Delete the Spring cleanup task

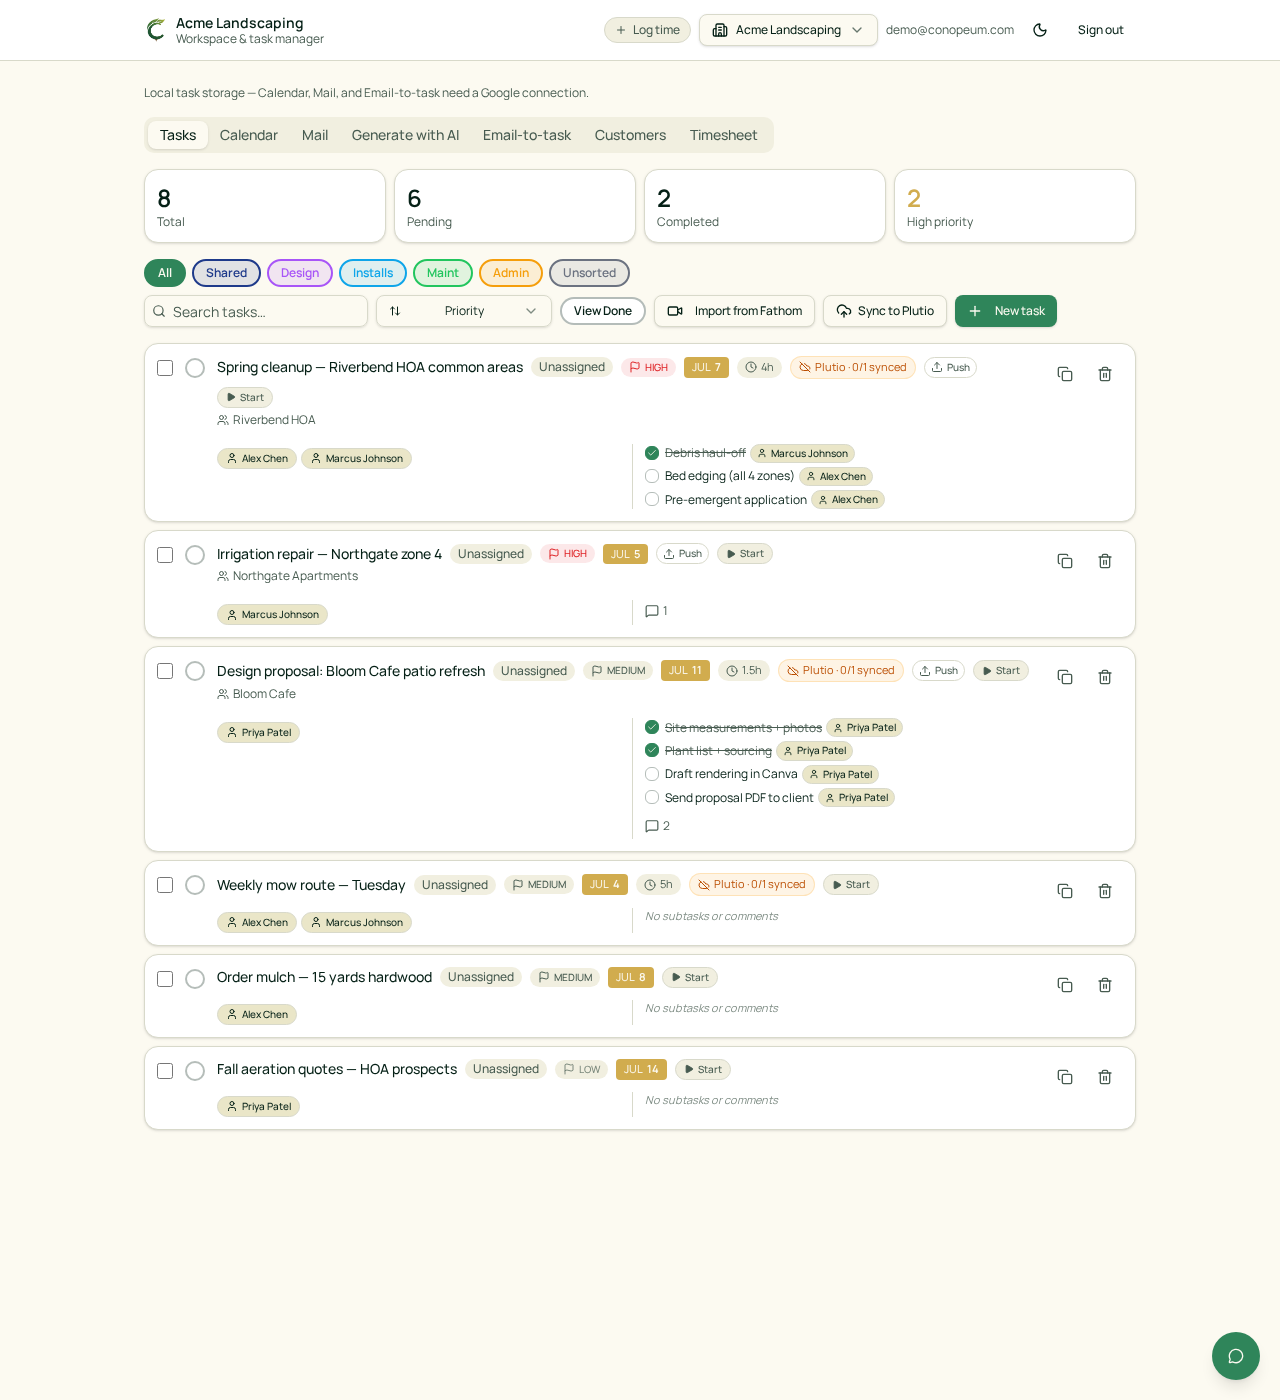click(1105, 374)
